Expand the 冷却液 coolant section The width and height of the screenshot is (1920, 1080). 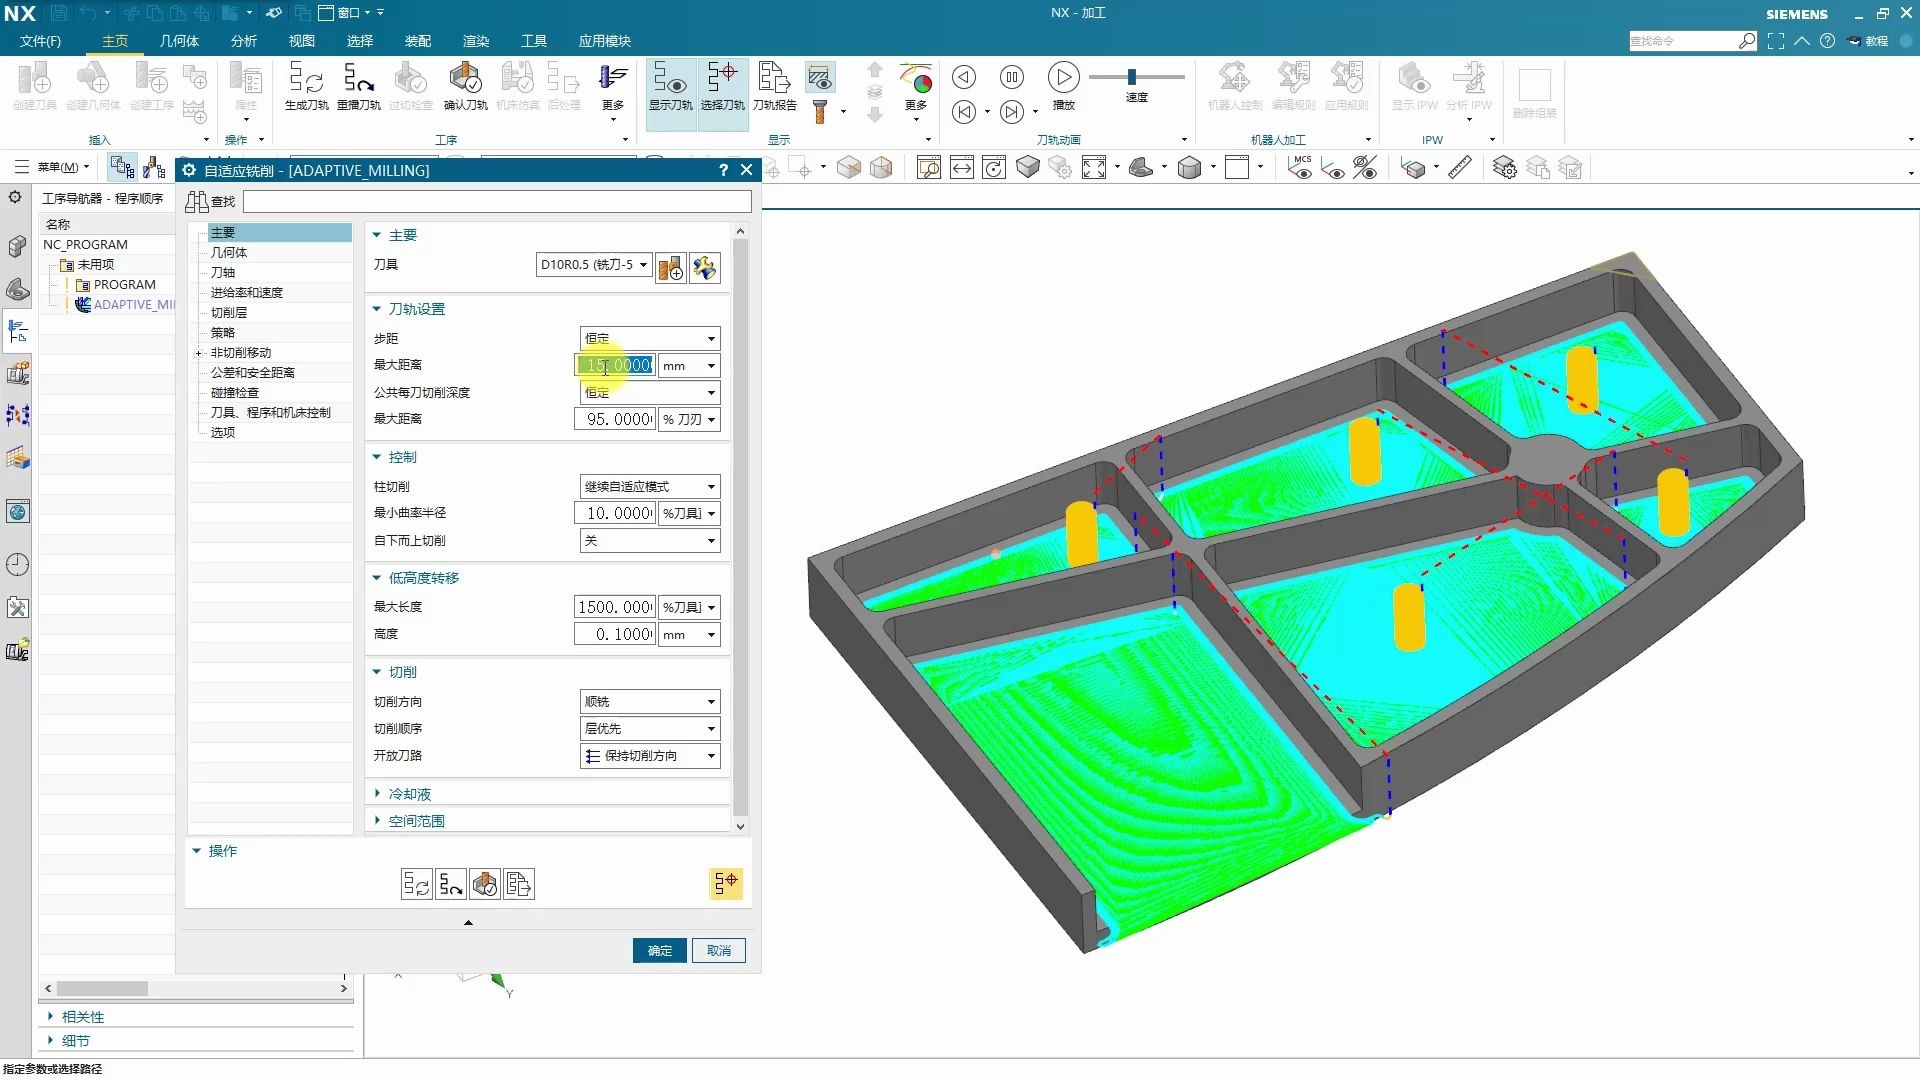[409, 794]
